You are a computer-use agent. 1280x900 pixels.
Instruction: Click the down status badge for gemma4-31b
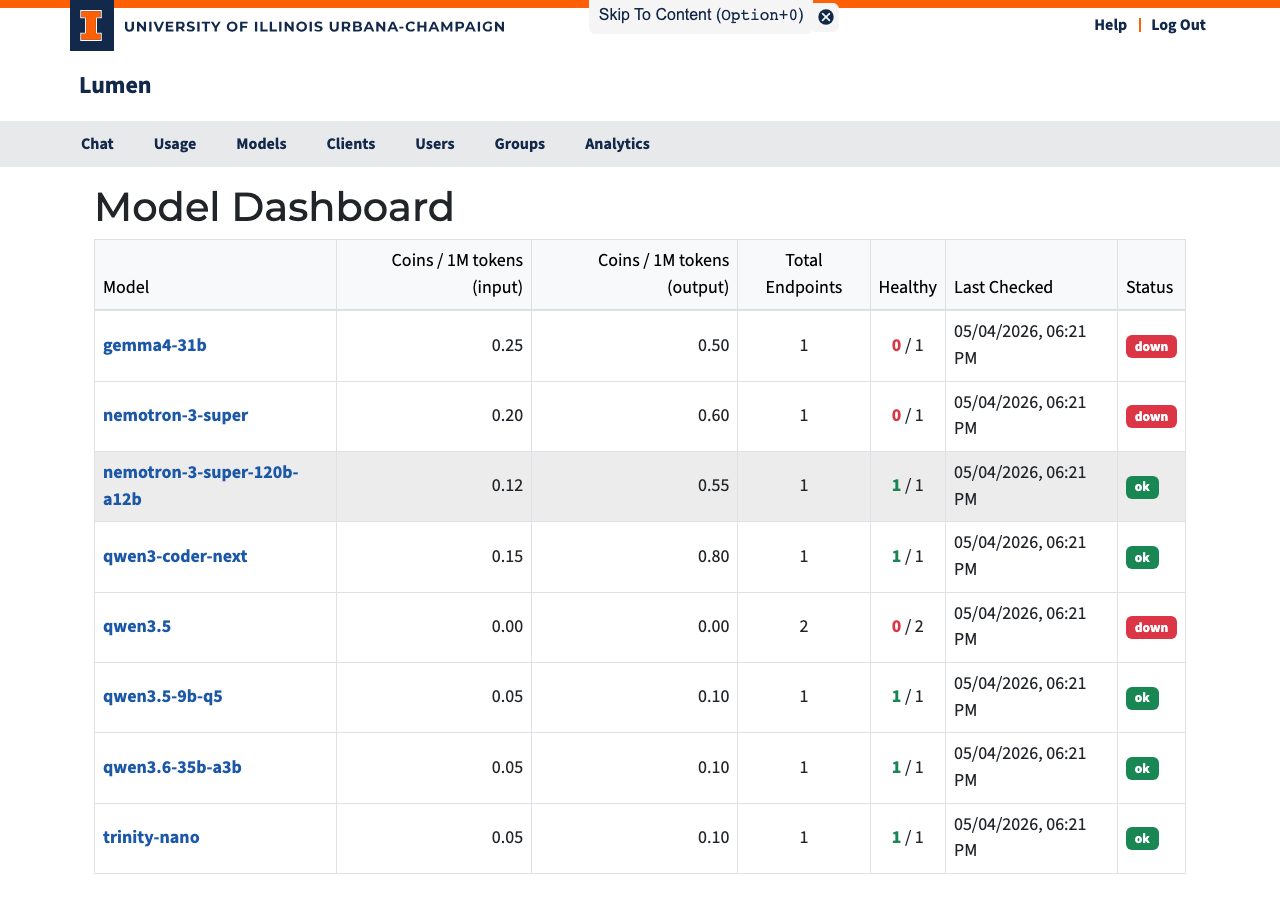(x=1151, y=346)
